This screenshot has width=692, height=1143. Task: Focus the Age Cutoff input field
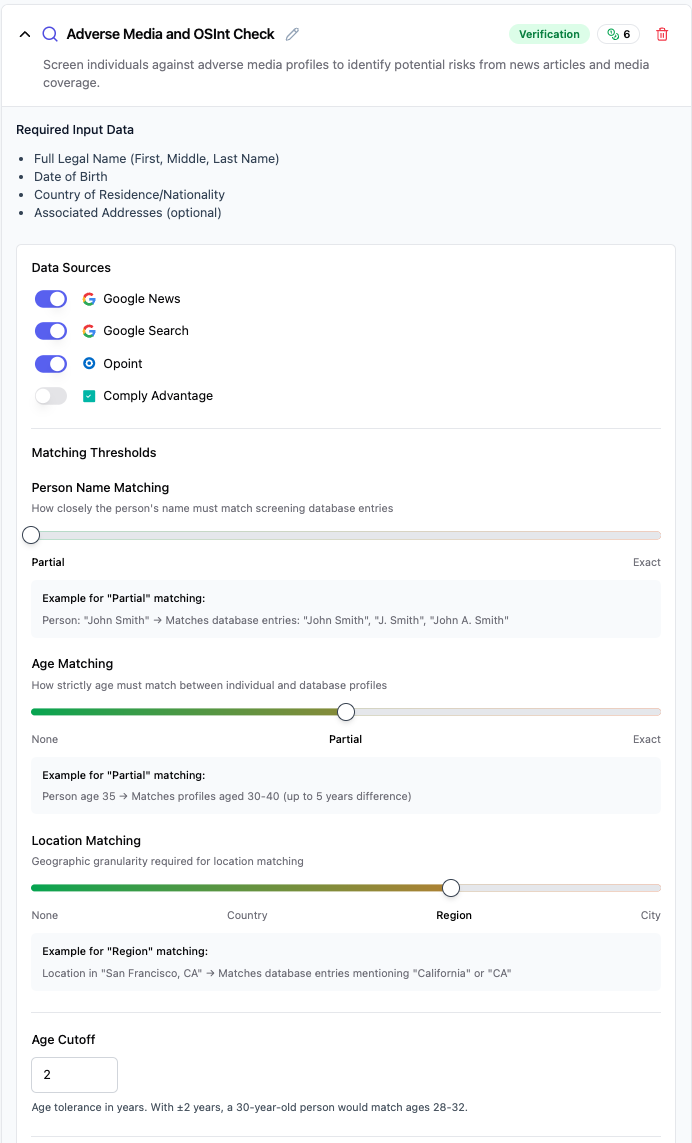74,1074
